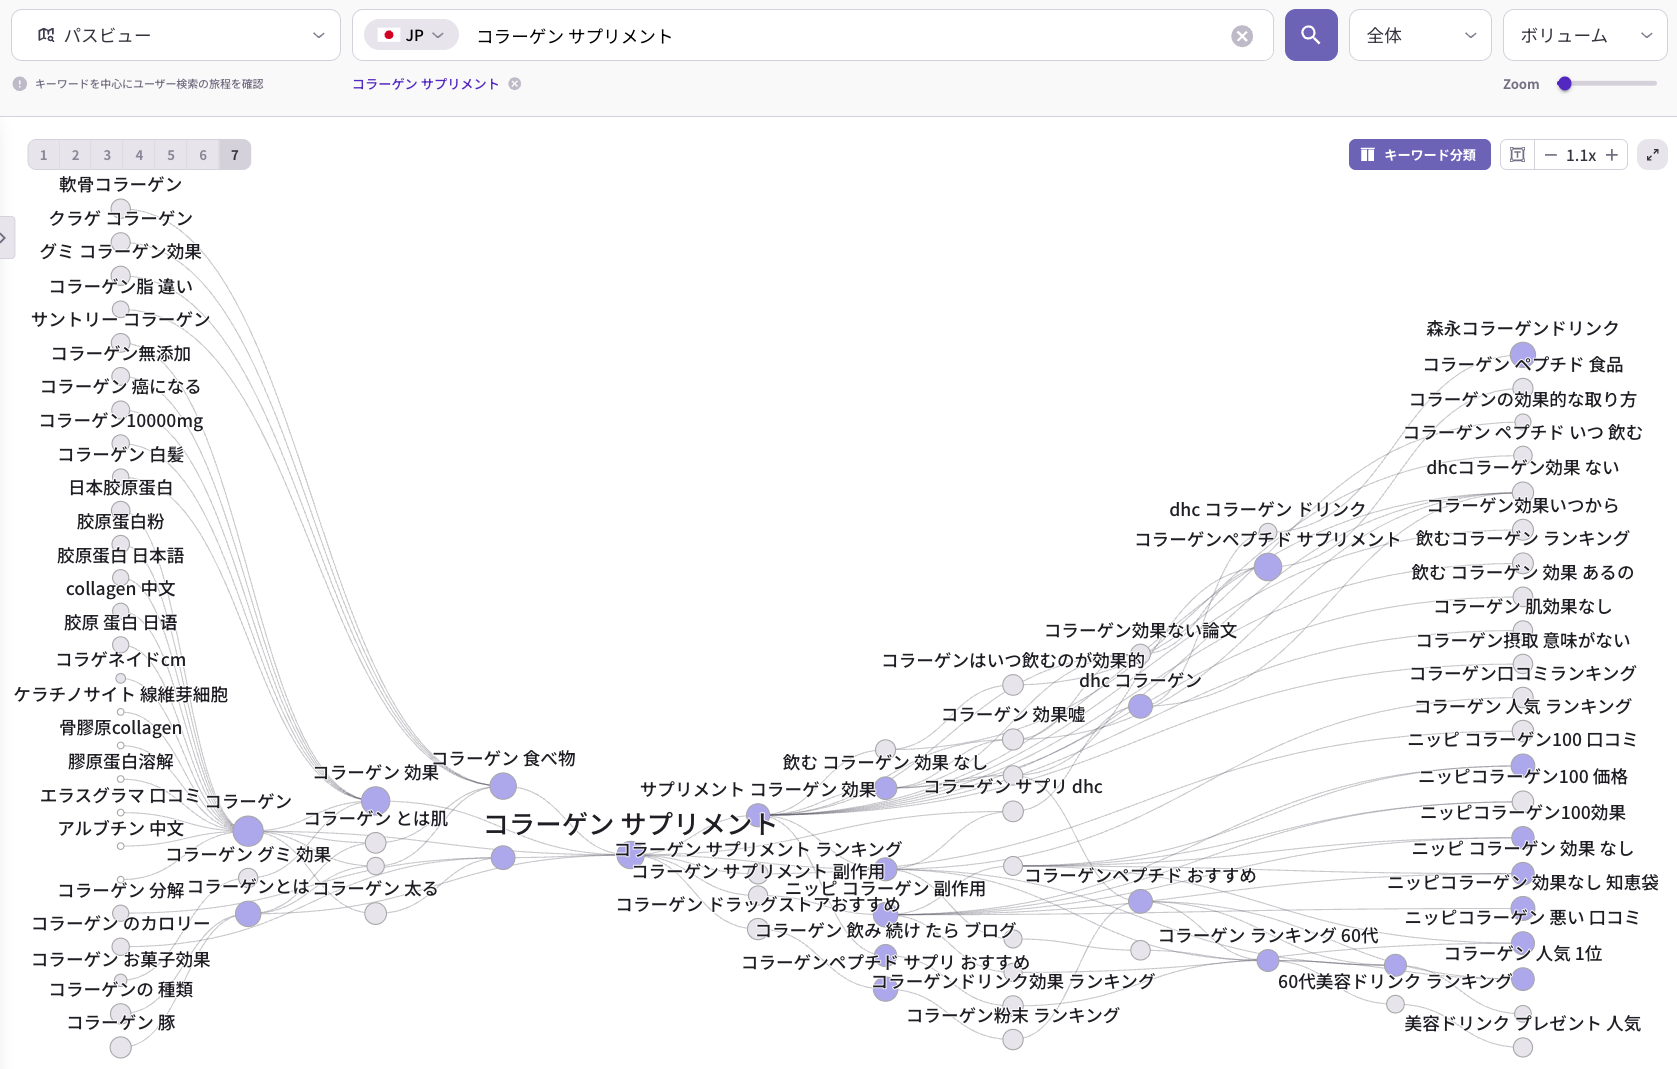The image size is (1677, 1069).
Task: Click the コラーゲン摂取 意味がない label
Action: [1523, 640]
